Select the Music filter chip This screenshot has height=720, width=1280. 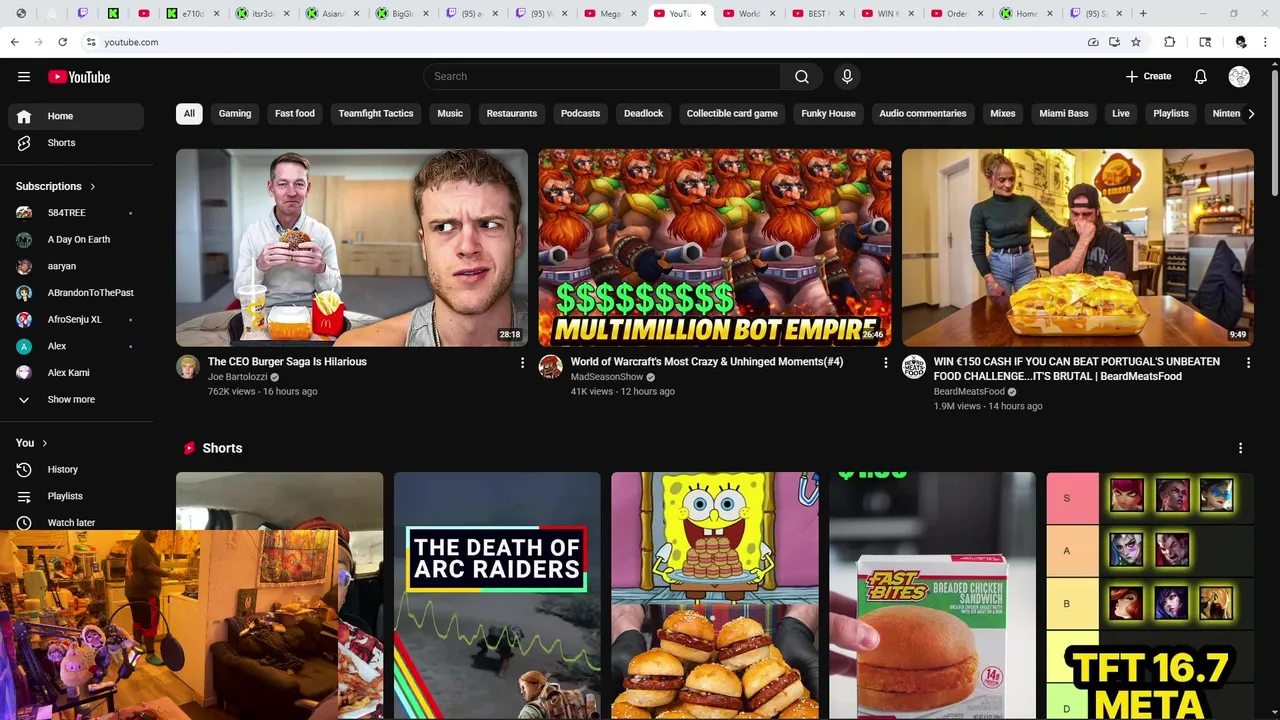tap(450, 114)
